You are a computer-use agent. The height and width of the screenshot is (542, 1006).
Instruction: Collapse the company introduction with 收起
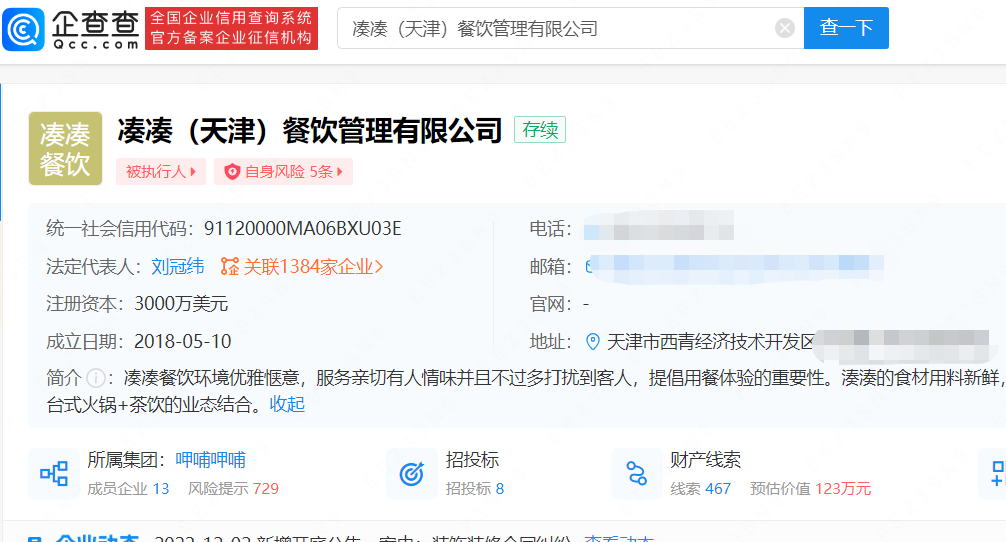click(287, 404)
